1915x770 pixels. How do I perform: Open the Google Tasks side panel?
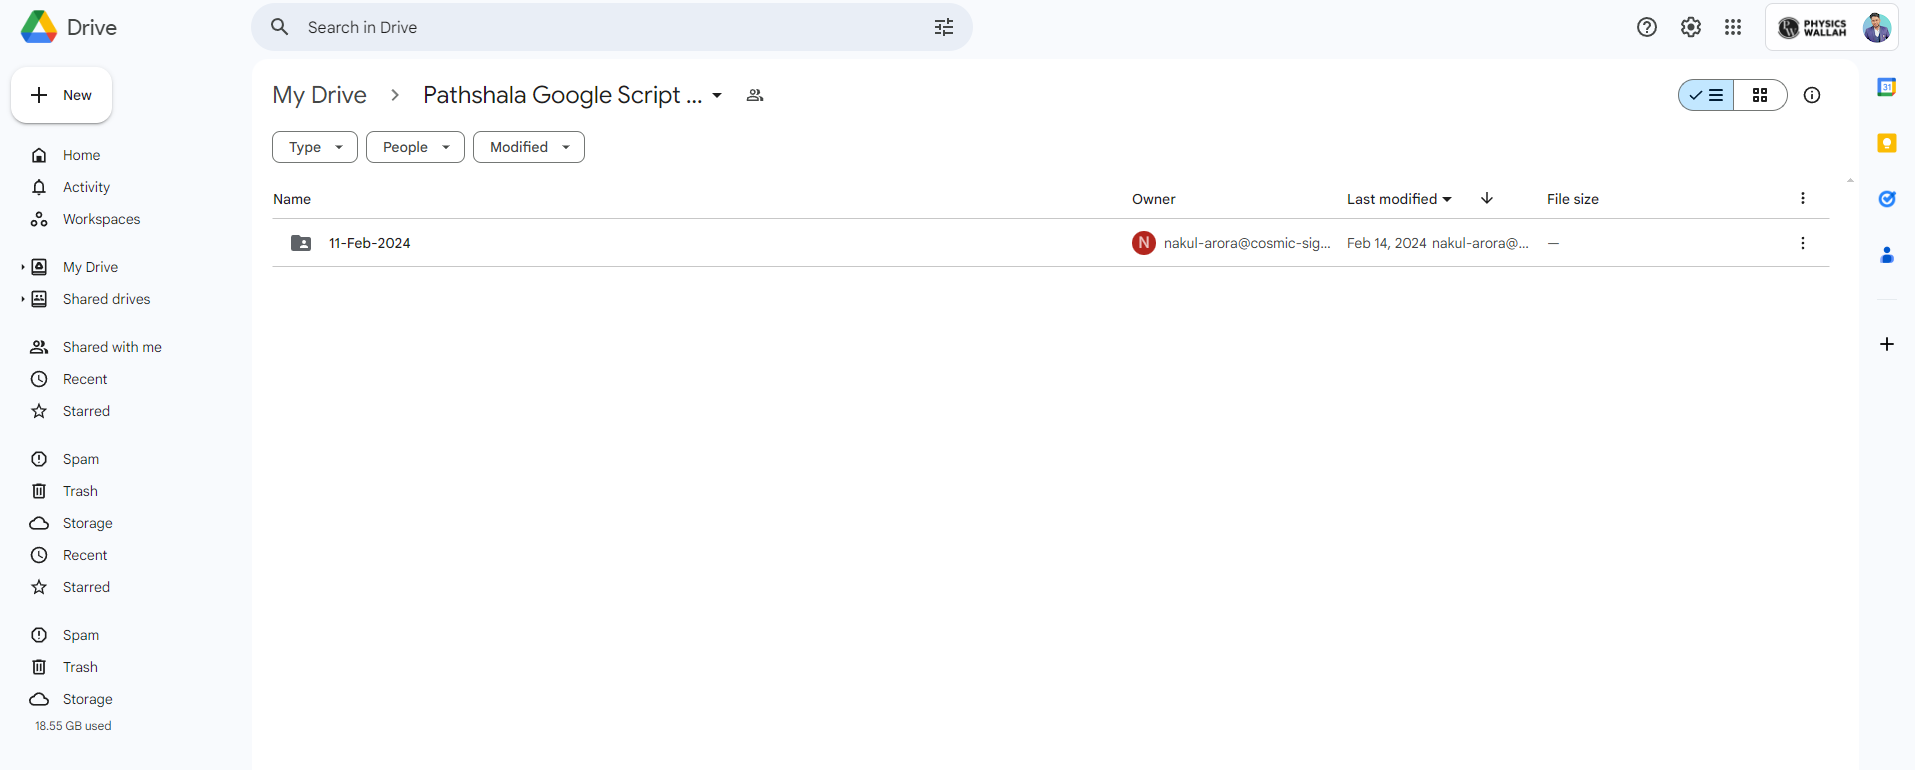(1887, 199)
